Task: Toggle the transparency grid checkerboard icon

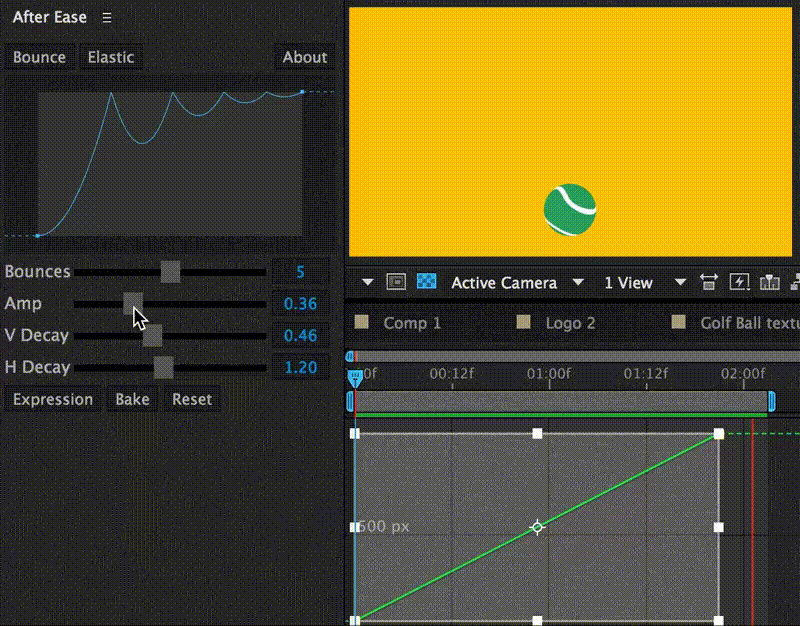Action: point(427,282)
